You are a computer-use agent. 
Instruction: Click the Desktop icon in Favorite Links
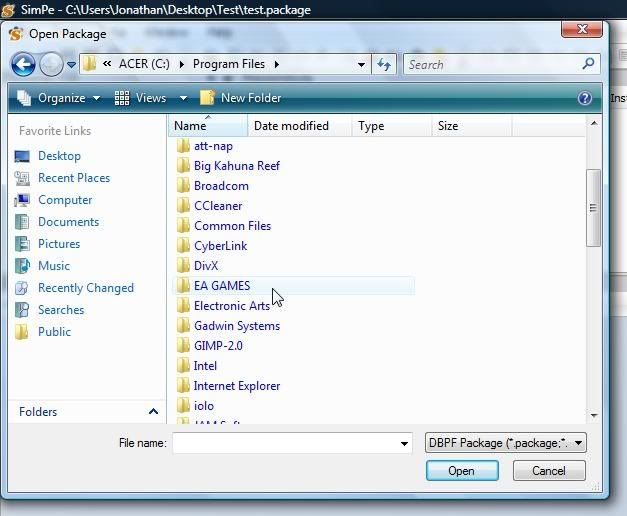tap(22, 156)
